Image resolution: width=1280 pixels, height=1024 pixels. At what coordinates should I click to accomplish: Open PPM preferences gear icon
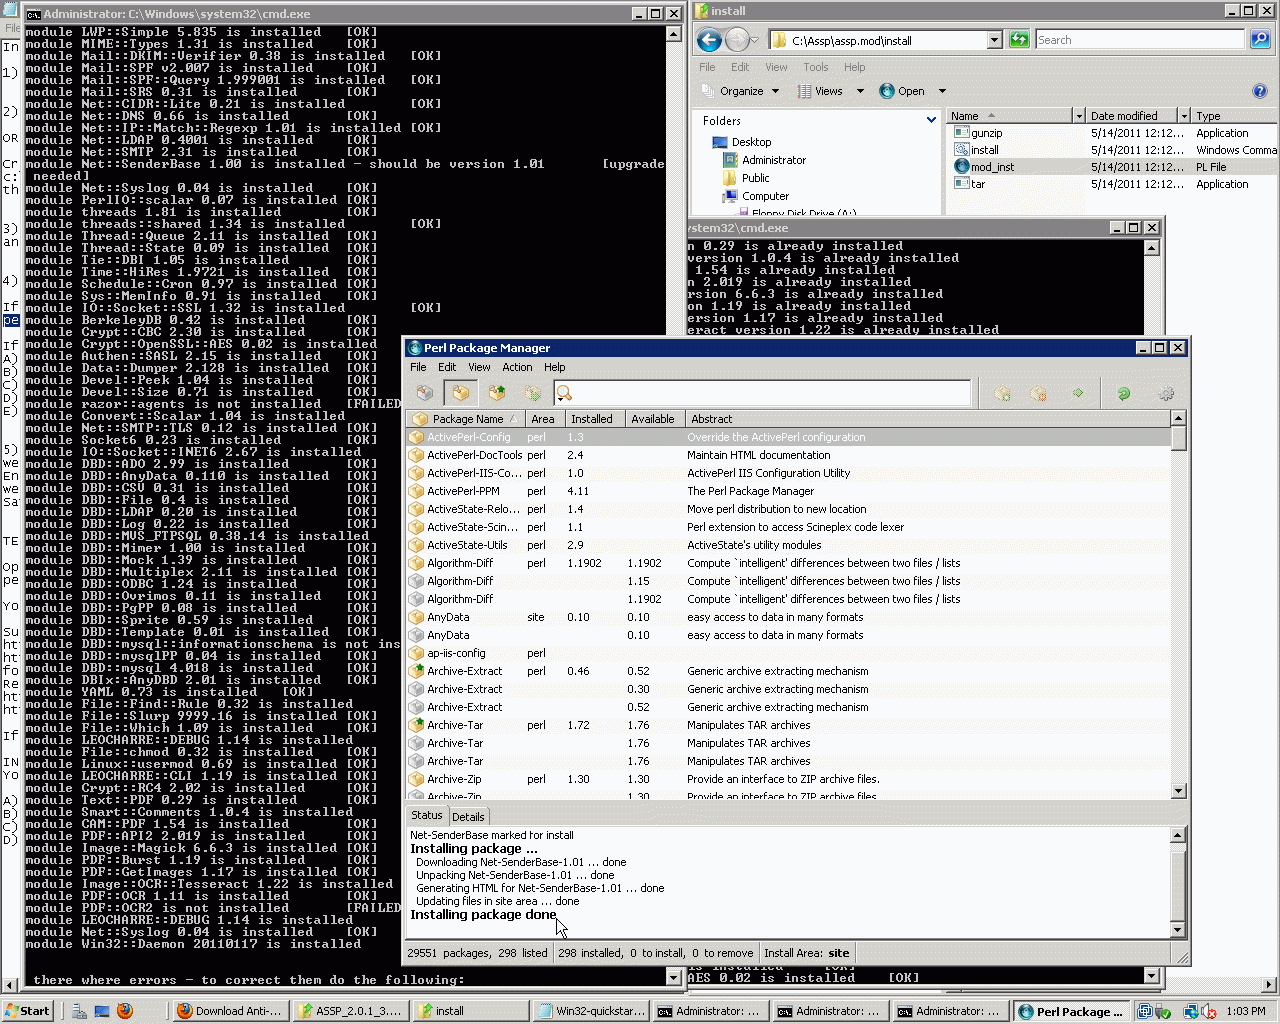click(1166, 393)
